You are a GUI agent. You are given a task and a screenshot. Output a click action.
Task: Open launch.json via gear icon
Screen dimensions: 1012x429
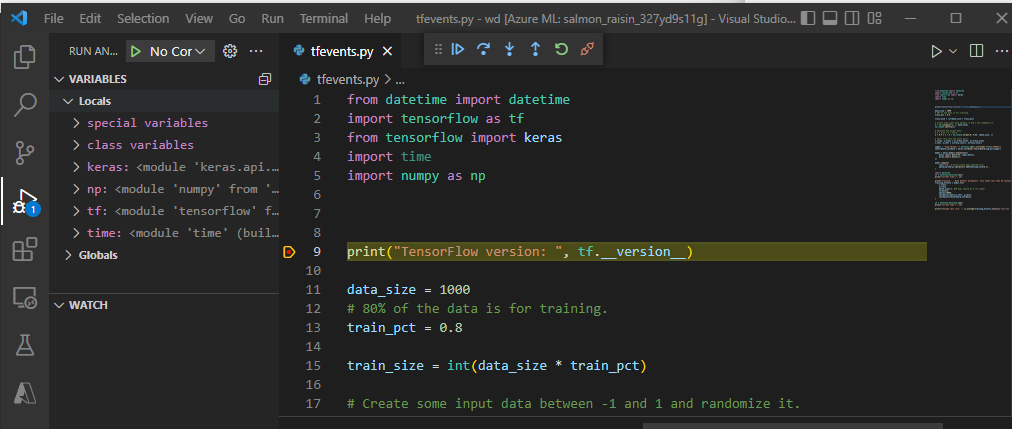coord(230,51)
